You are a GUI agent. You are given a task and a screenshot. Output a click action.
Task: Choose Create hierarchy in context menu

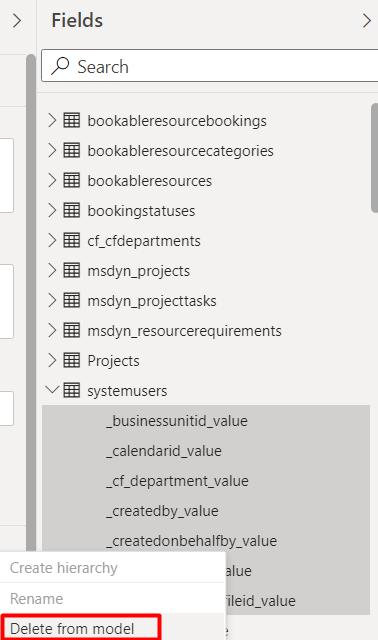click(64, 568)
